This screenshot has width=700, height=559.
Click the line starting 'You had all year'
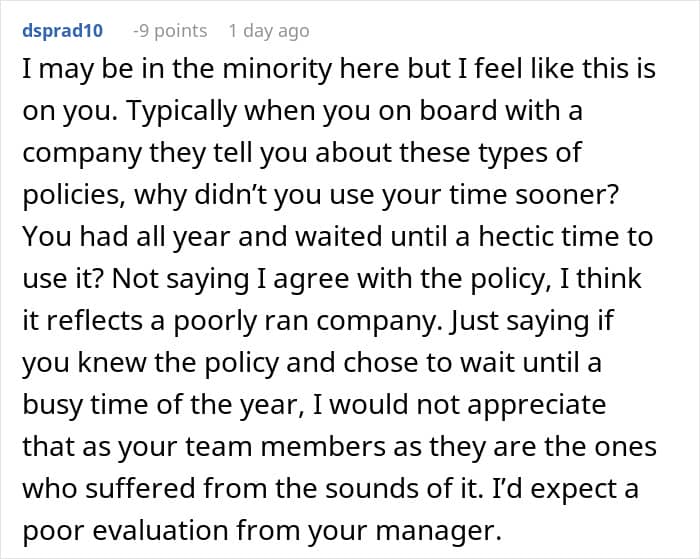(x=338, y=236)
